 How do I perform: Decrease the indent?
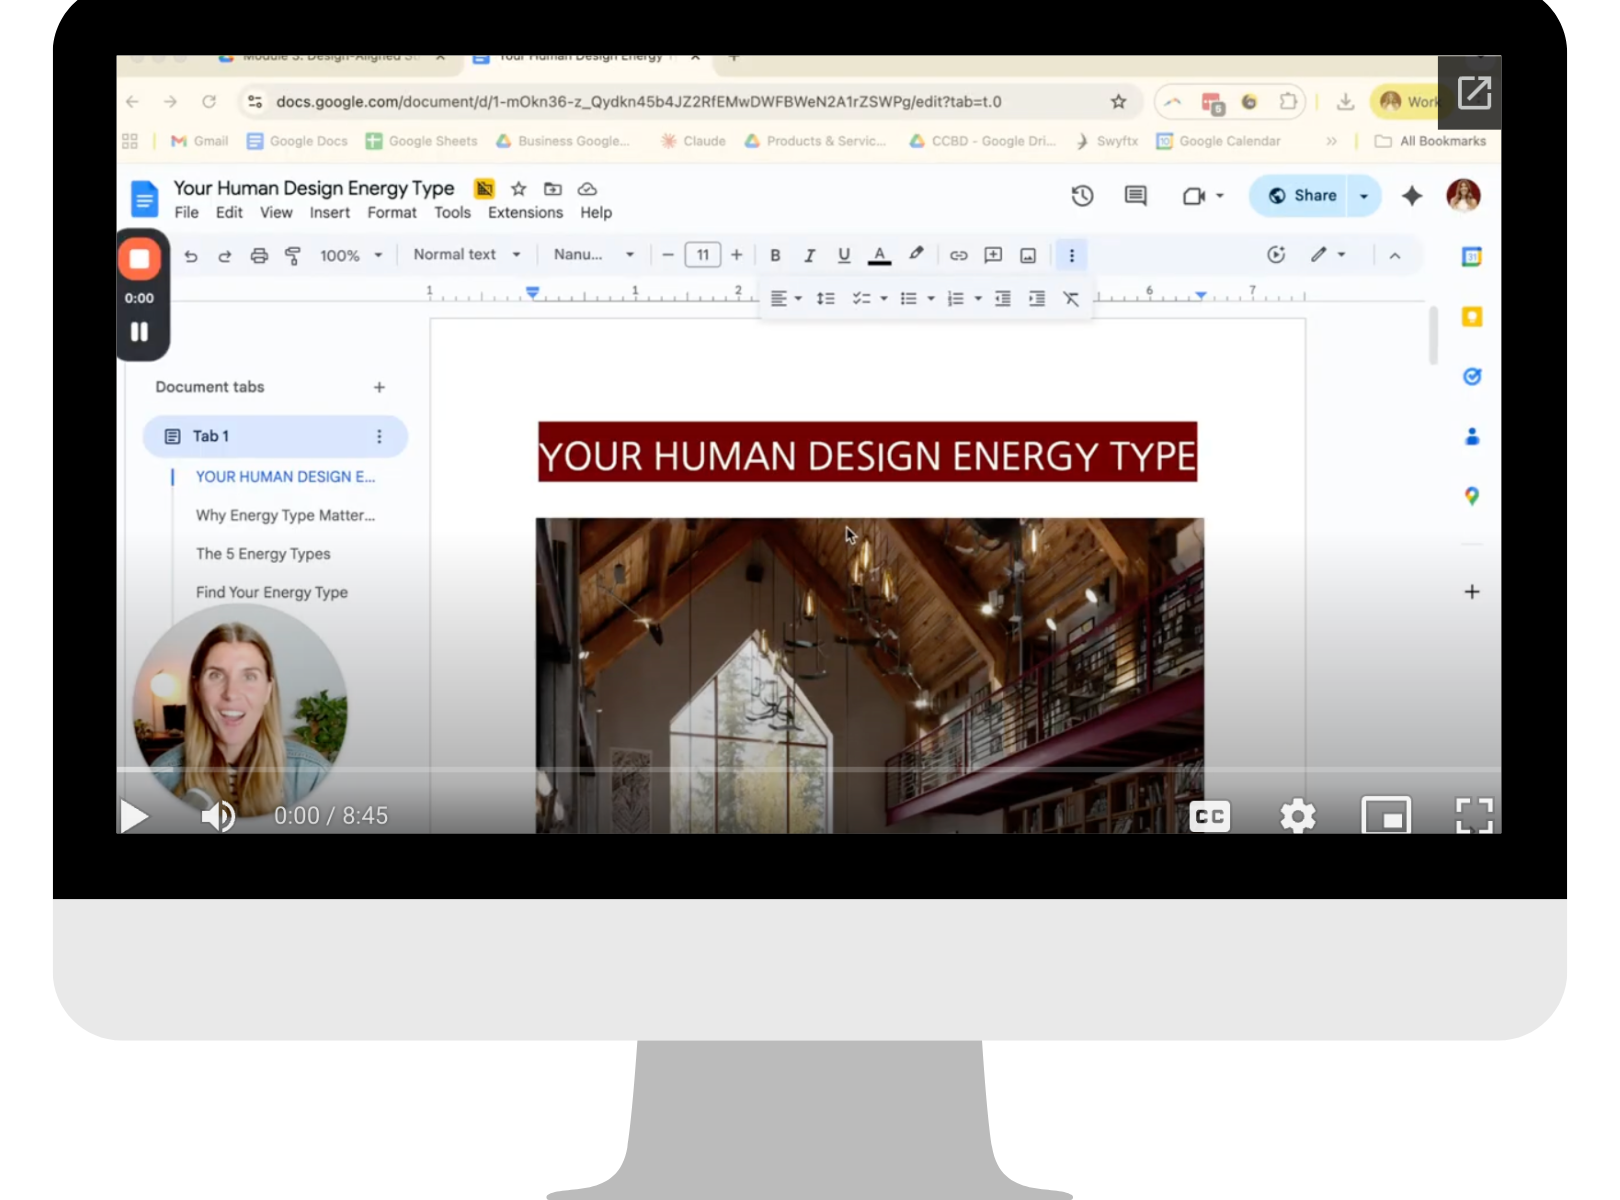point(1002,299)
